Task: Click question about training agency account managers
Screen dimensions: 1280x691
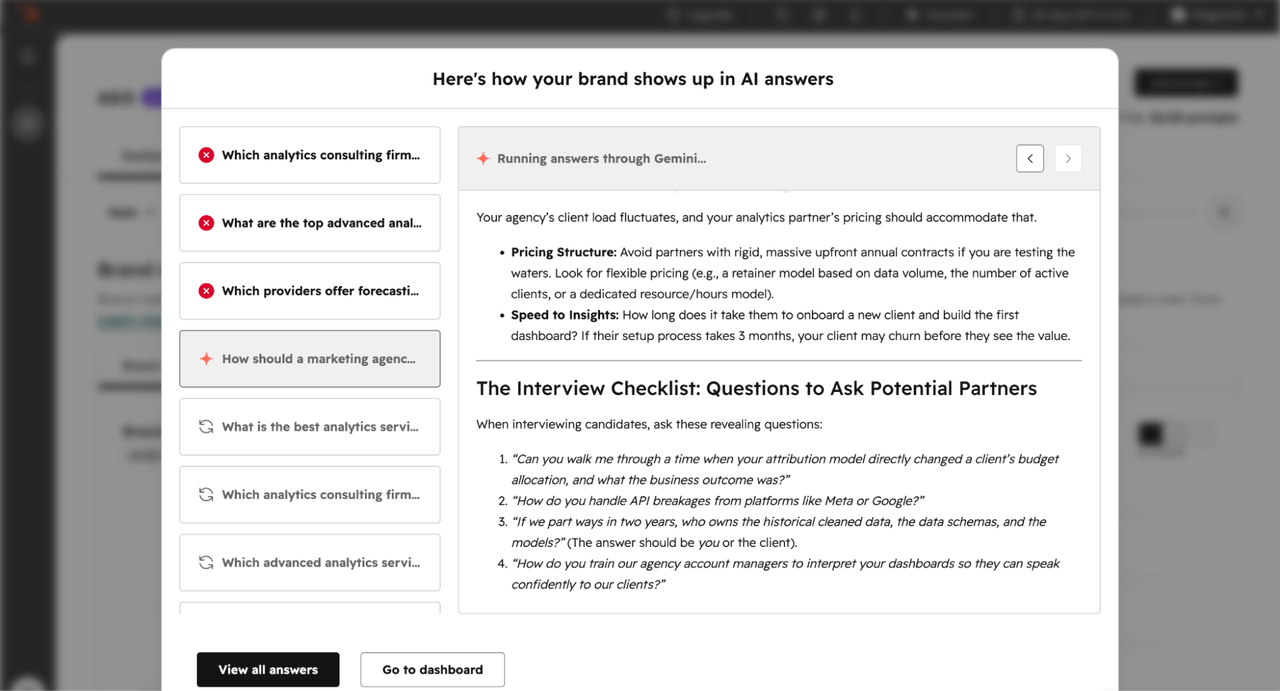Action: pyautogui.click(x=785, y=574)
